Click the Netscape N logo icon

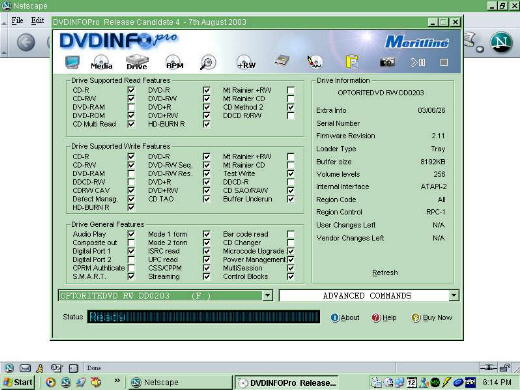click(x=501, y=42)
